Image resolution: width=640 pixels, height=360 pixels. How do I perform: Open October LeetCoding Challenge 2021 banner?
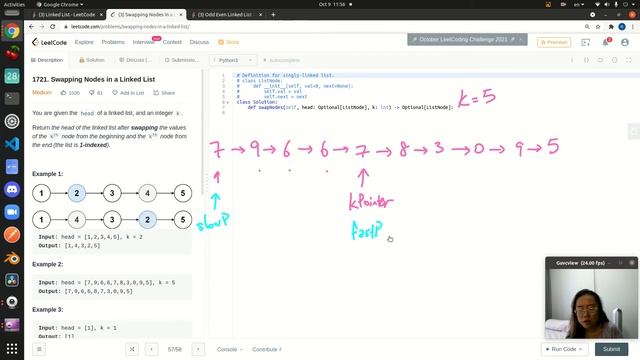tap(467, 40)
